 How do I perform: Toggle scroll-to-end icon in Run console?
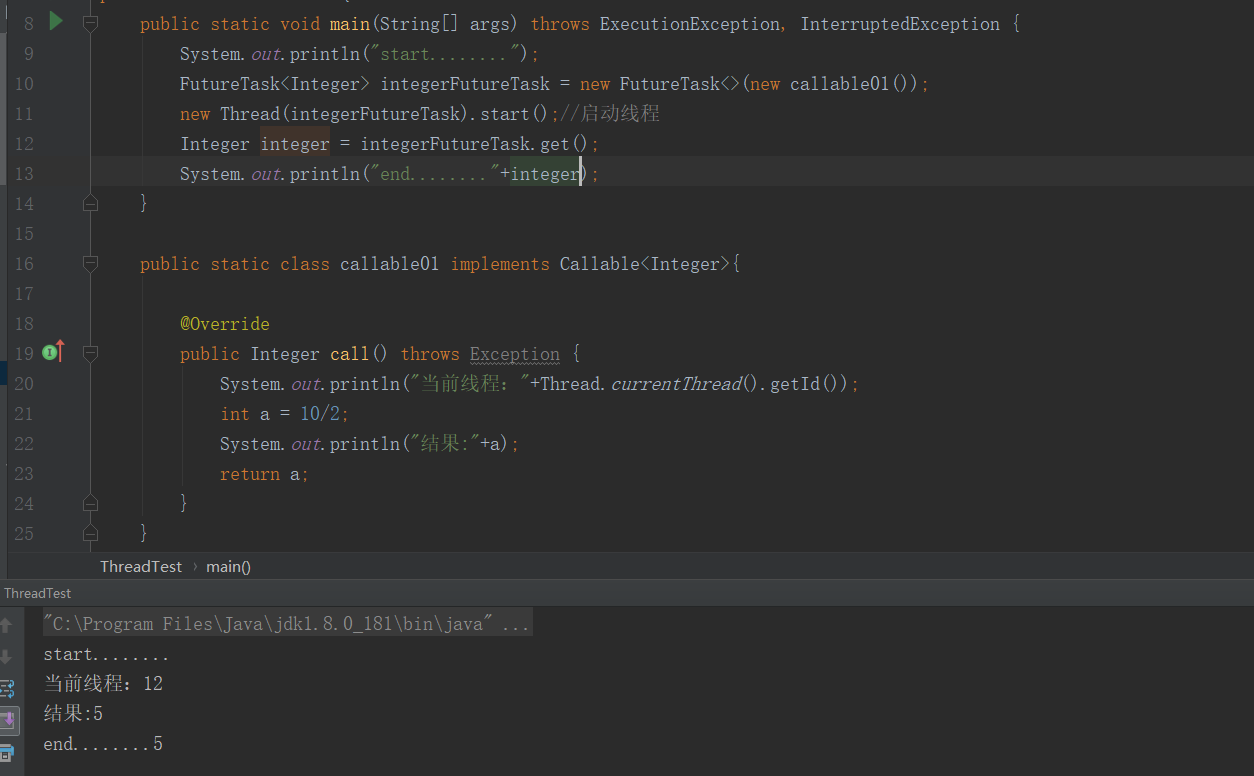[x=7, y=720]
